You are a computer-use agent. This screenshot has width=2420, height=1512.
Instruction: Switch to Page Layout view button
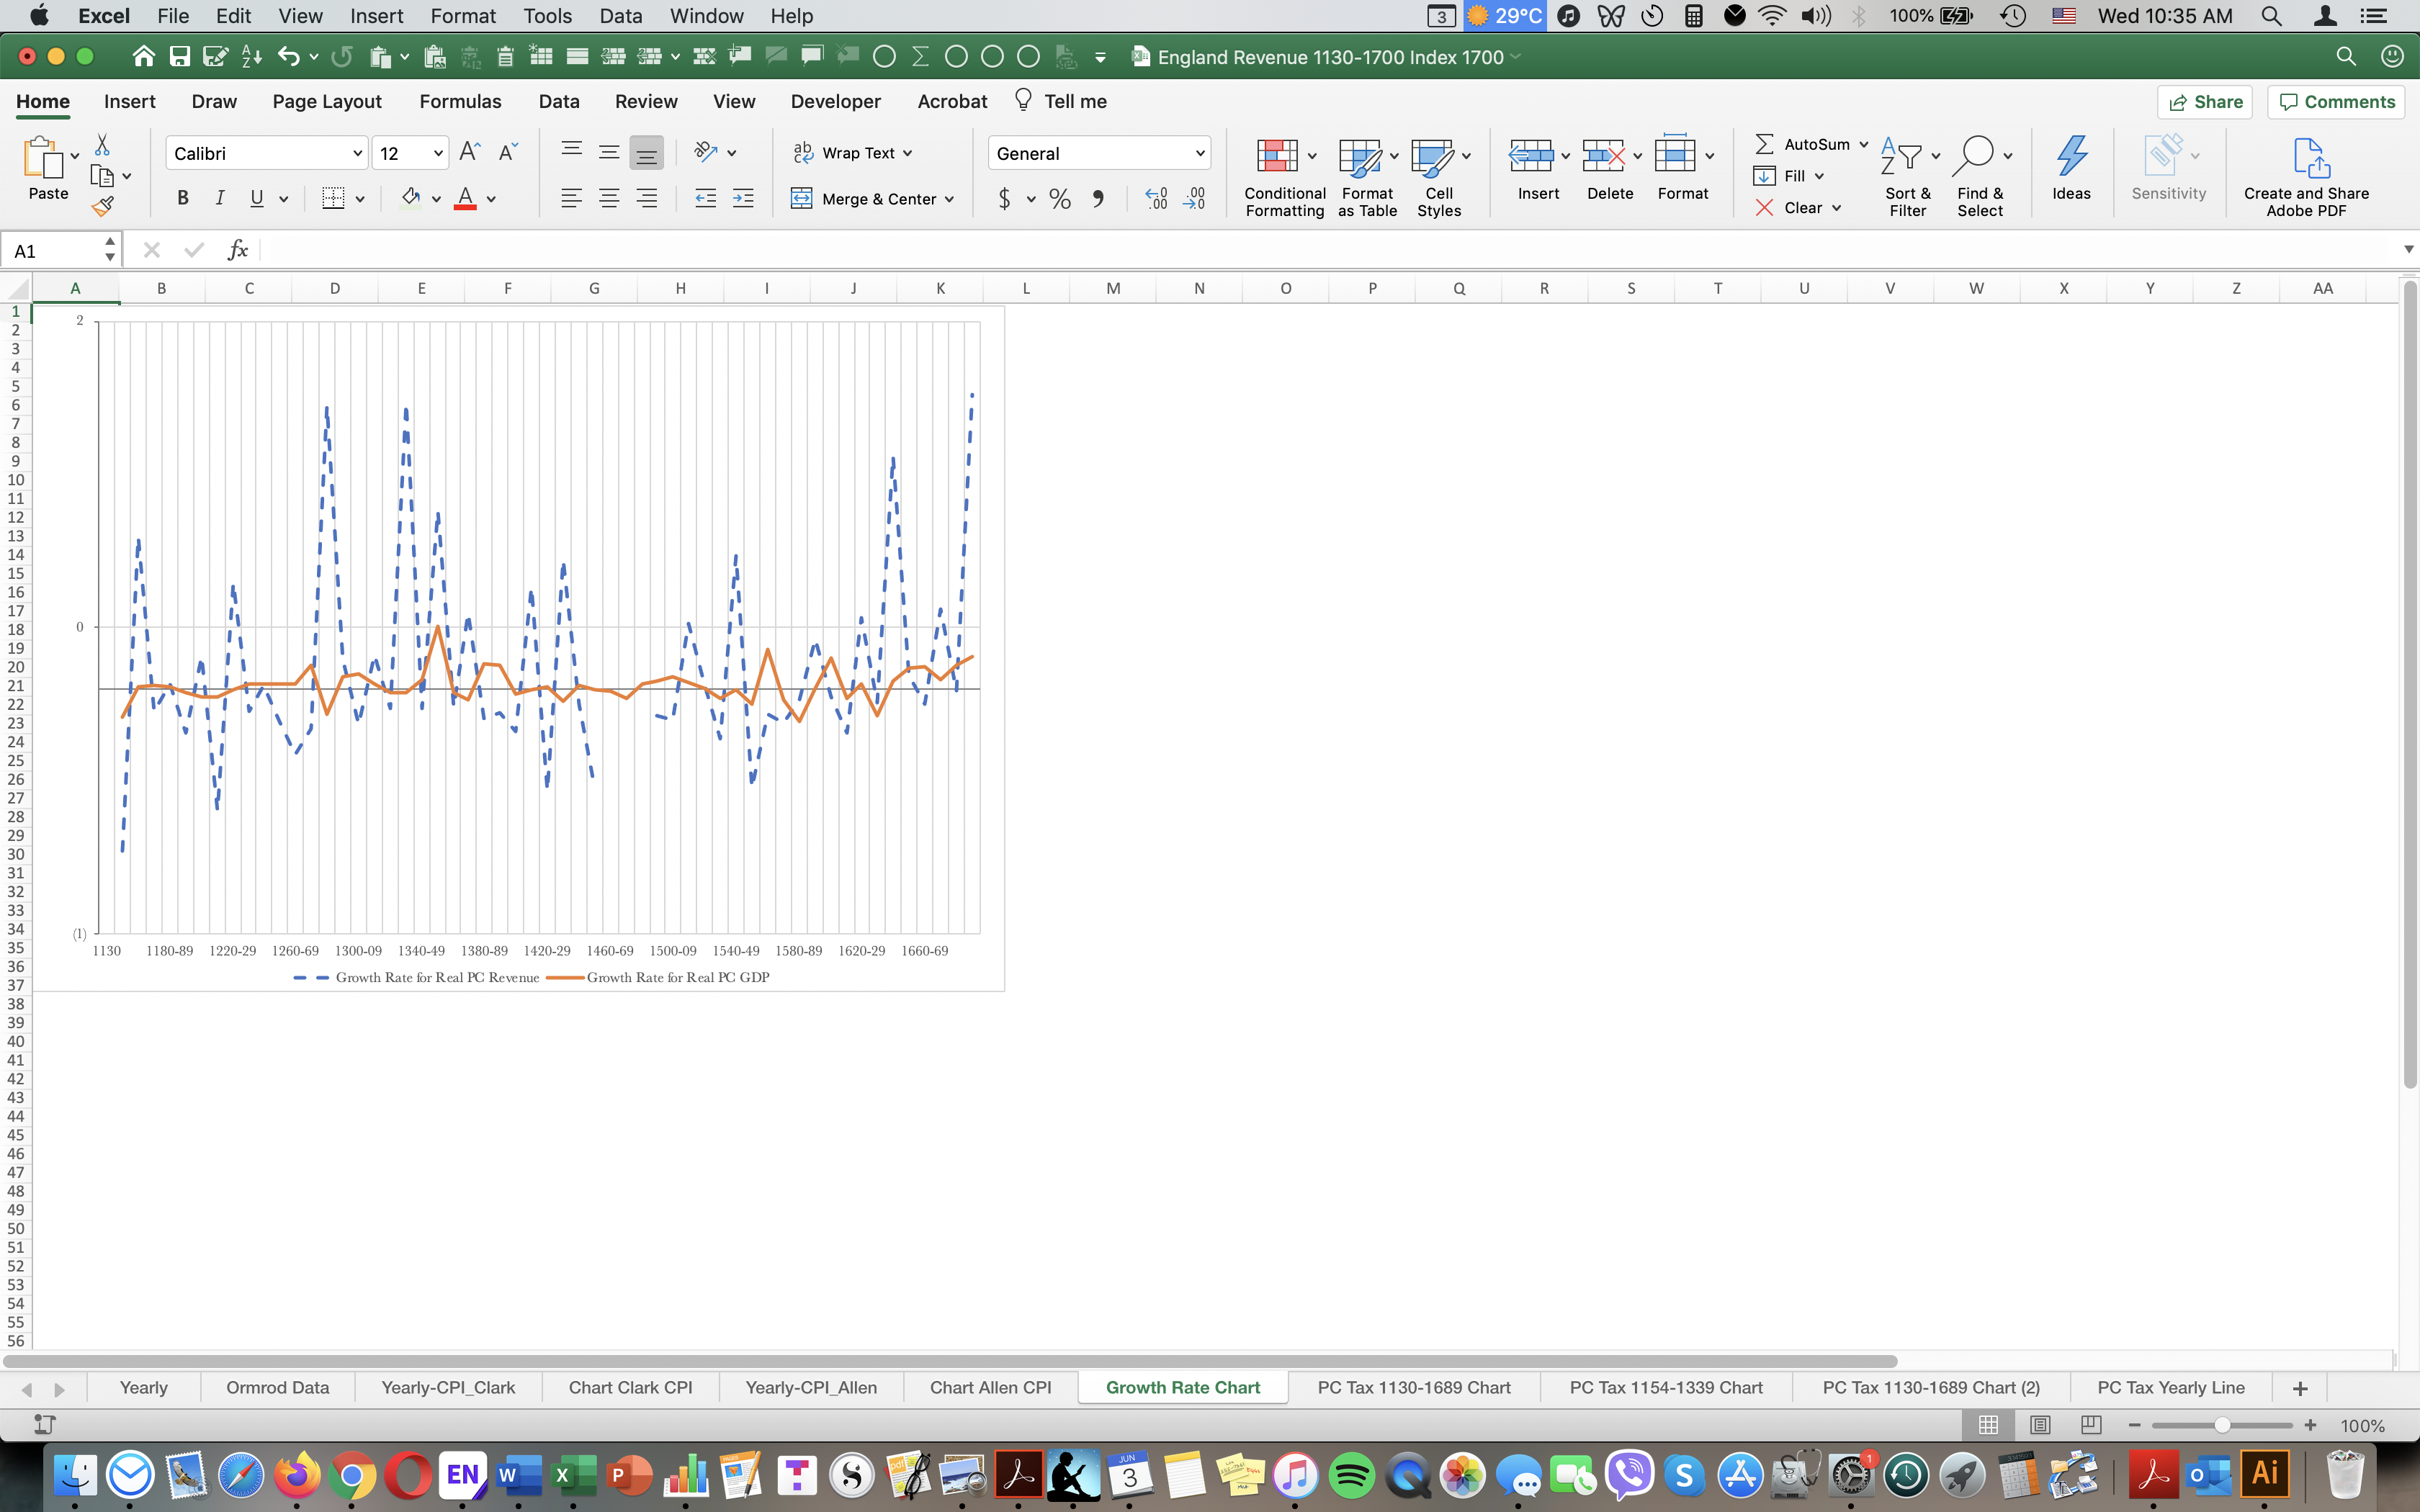(2040, 1425)
